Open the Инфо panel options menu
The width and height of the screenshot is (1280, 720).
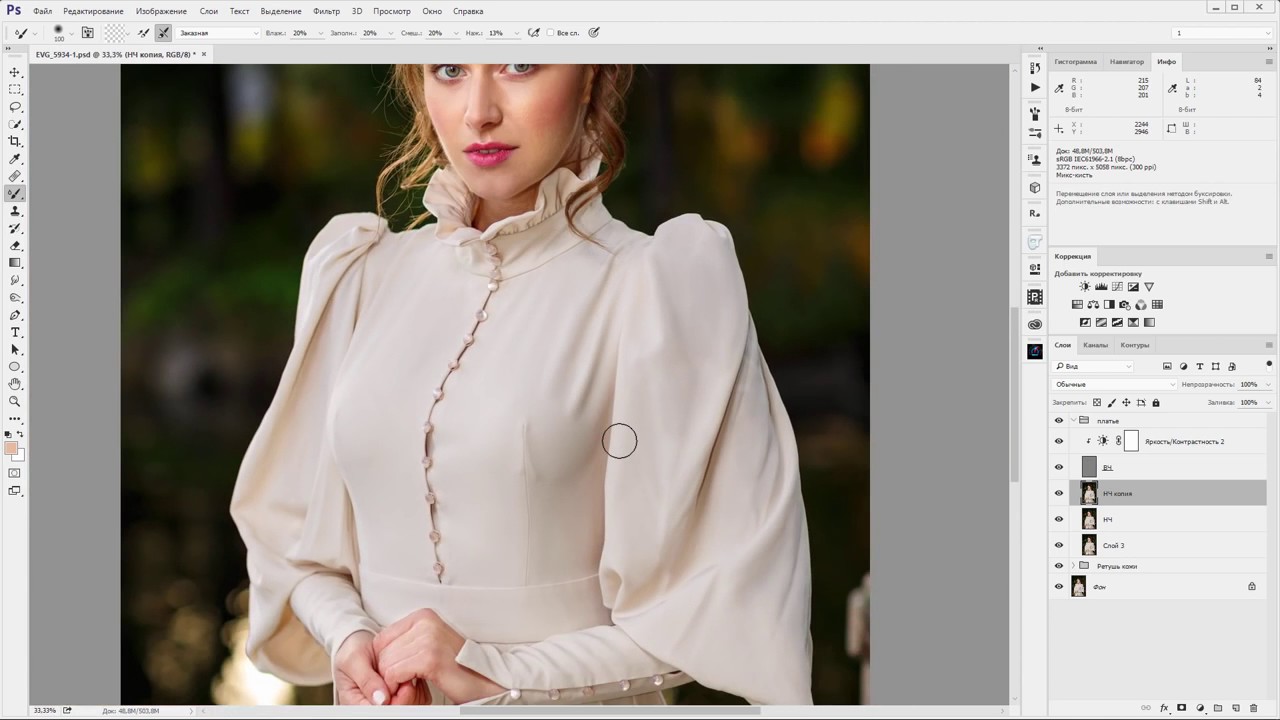1269,62
